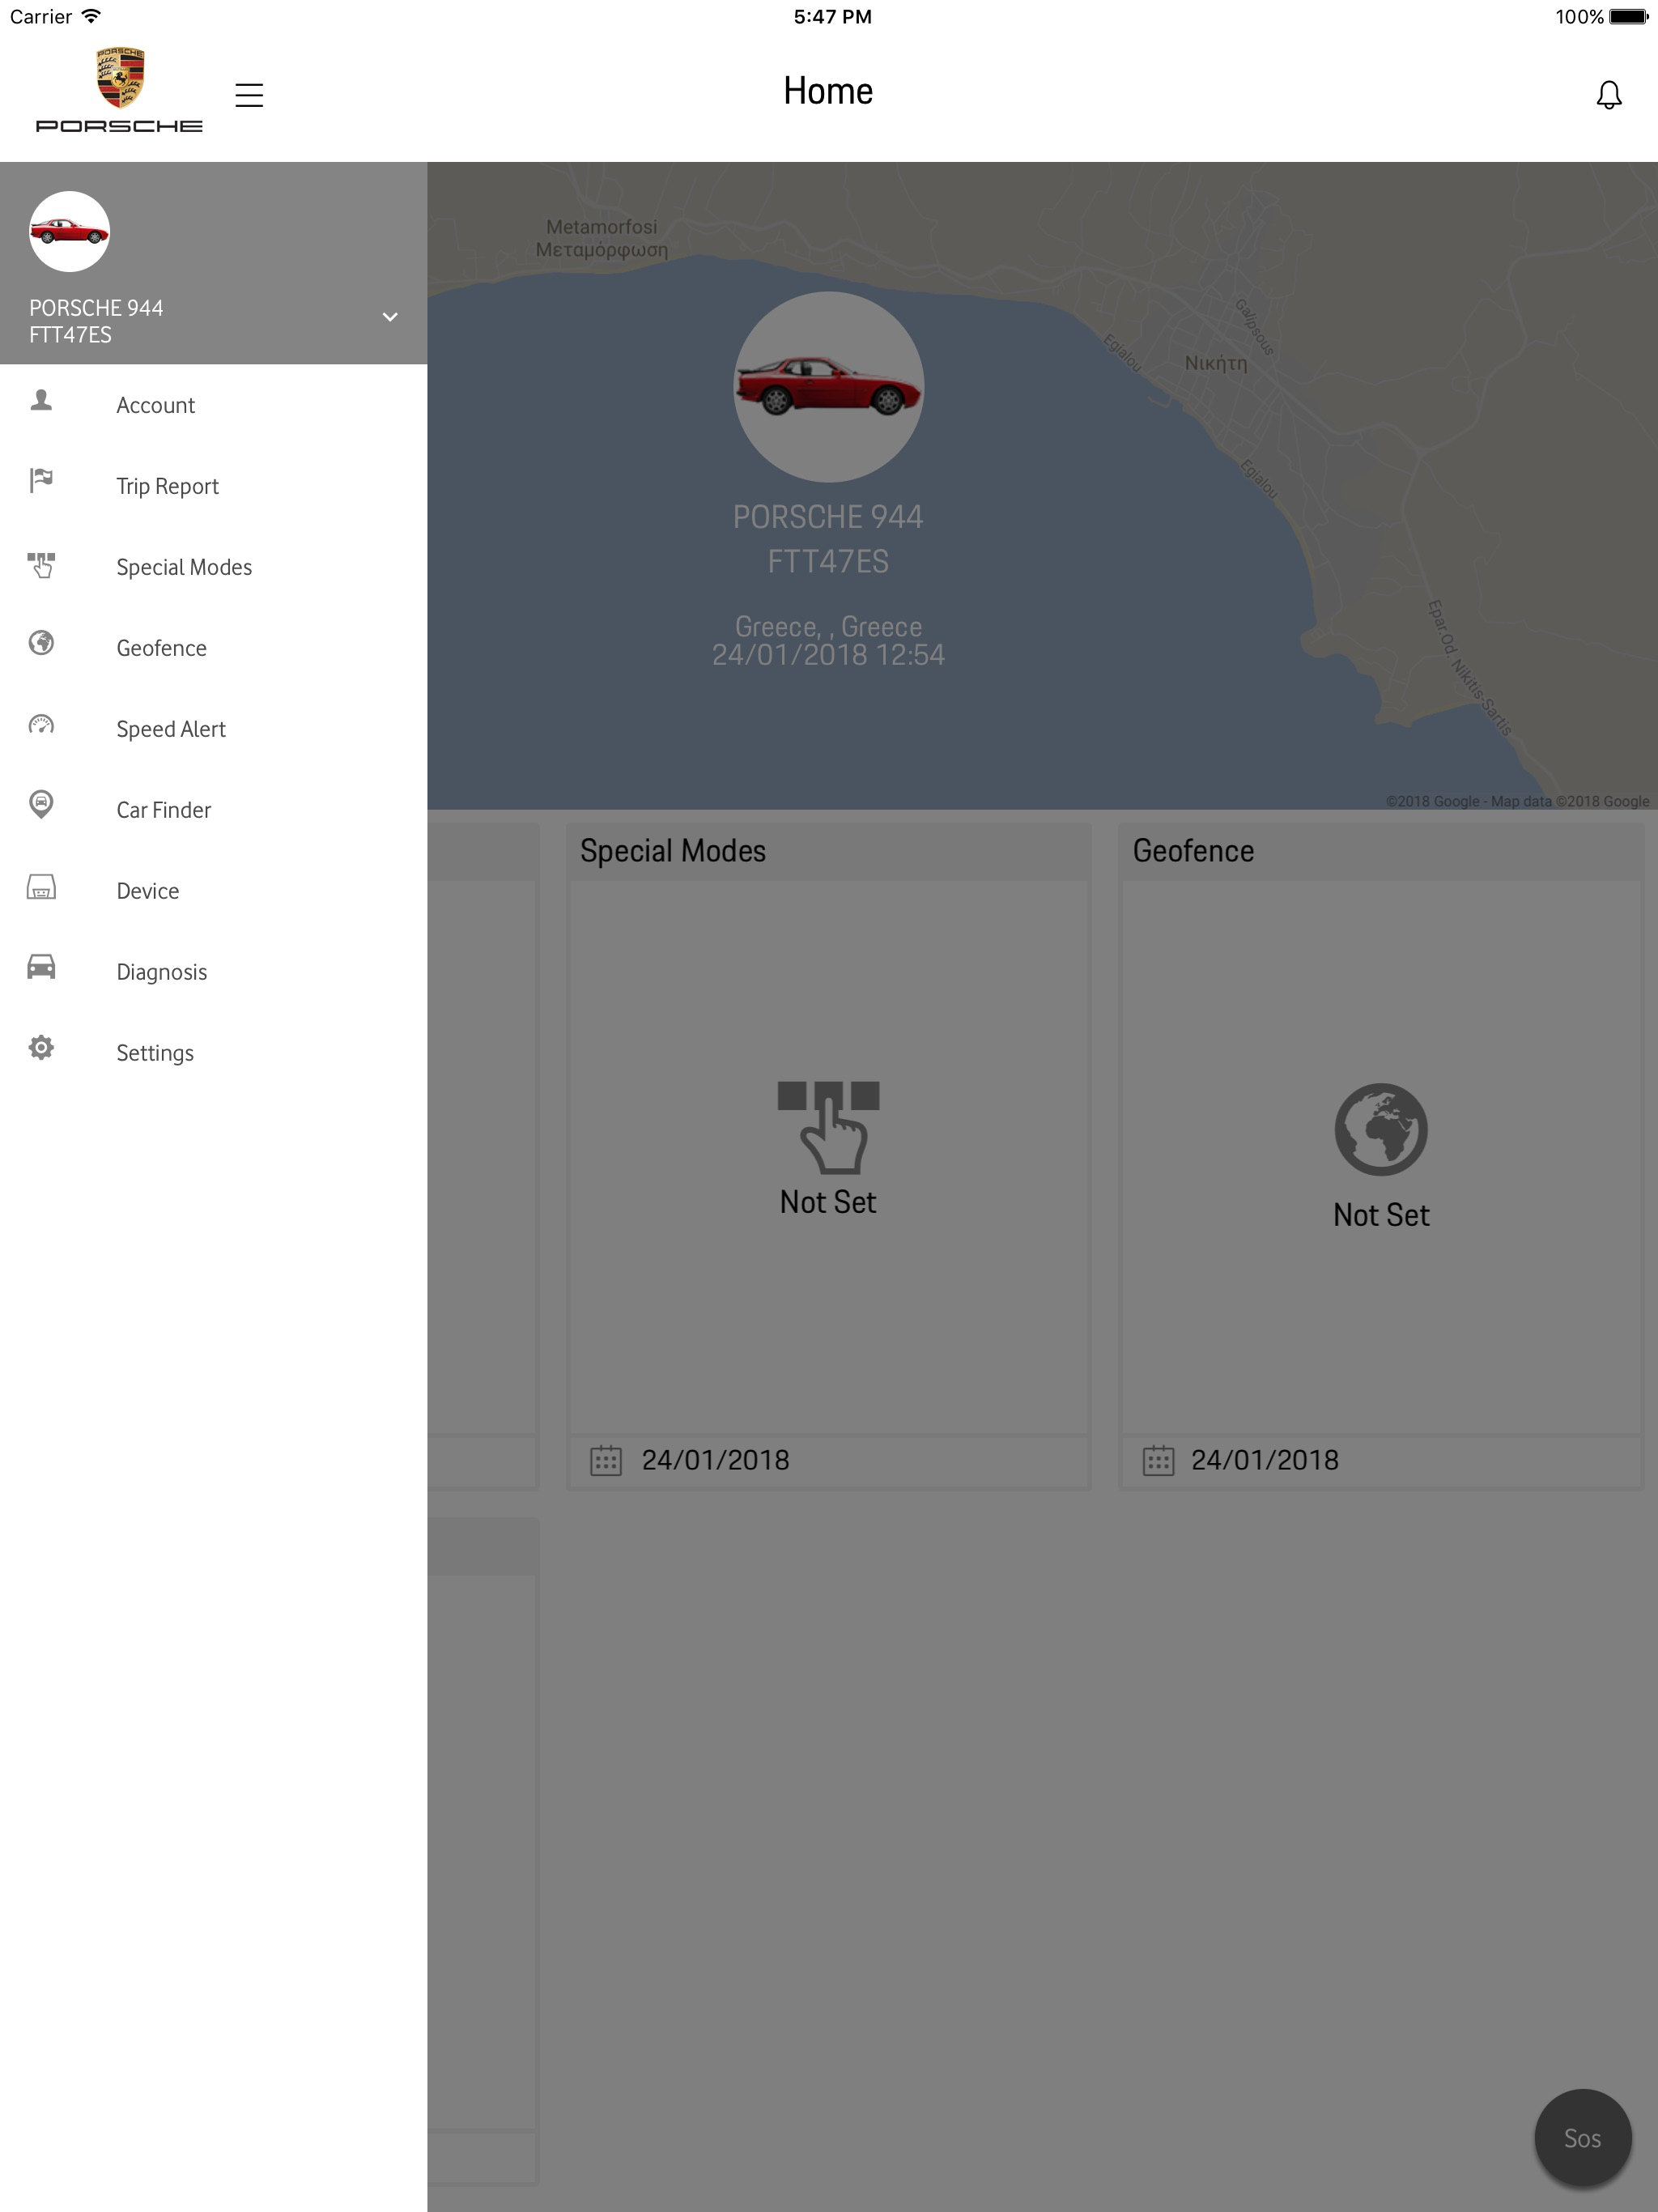
Task: Click the 24/01/2018 date under Geofence
Action: (1264, 1460)
